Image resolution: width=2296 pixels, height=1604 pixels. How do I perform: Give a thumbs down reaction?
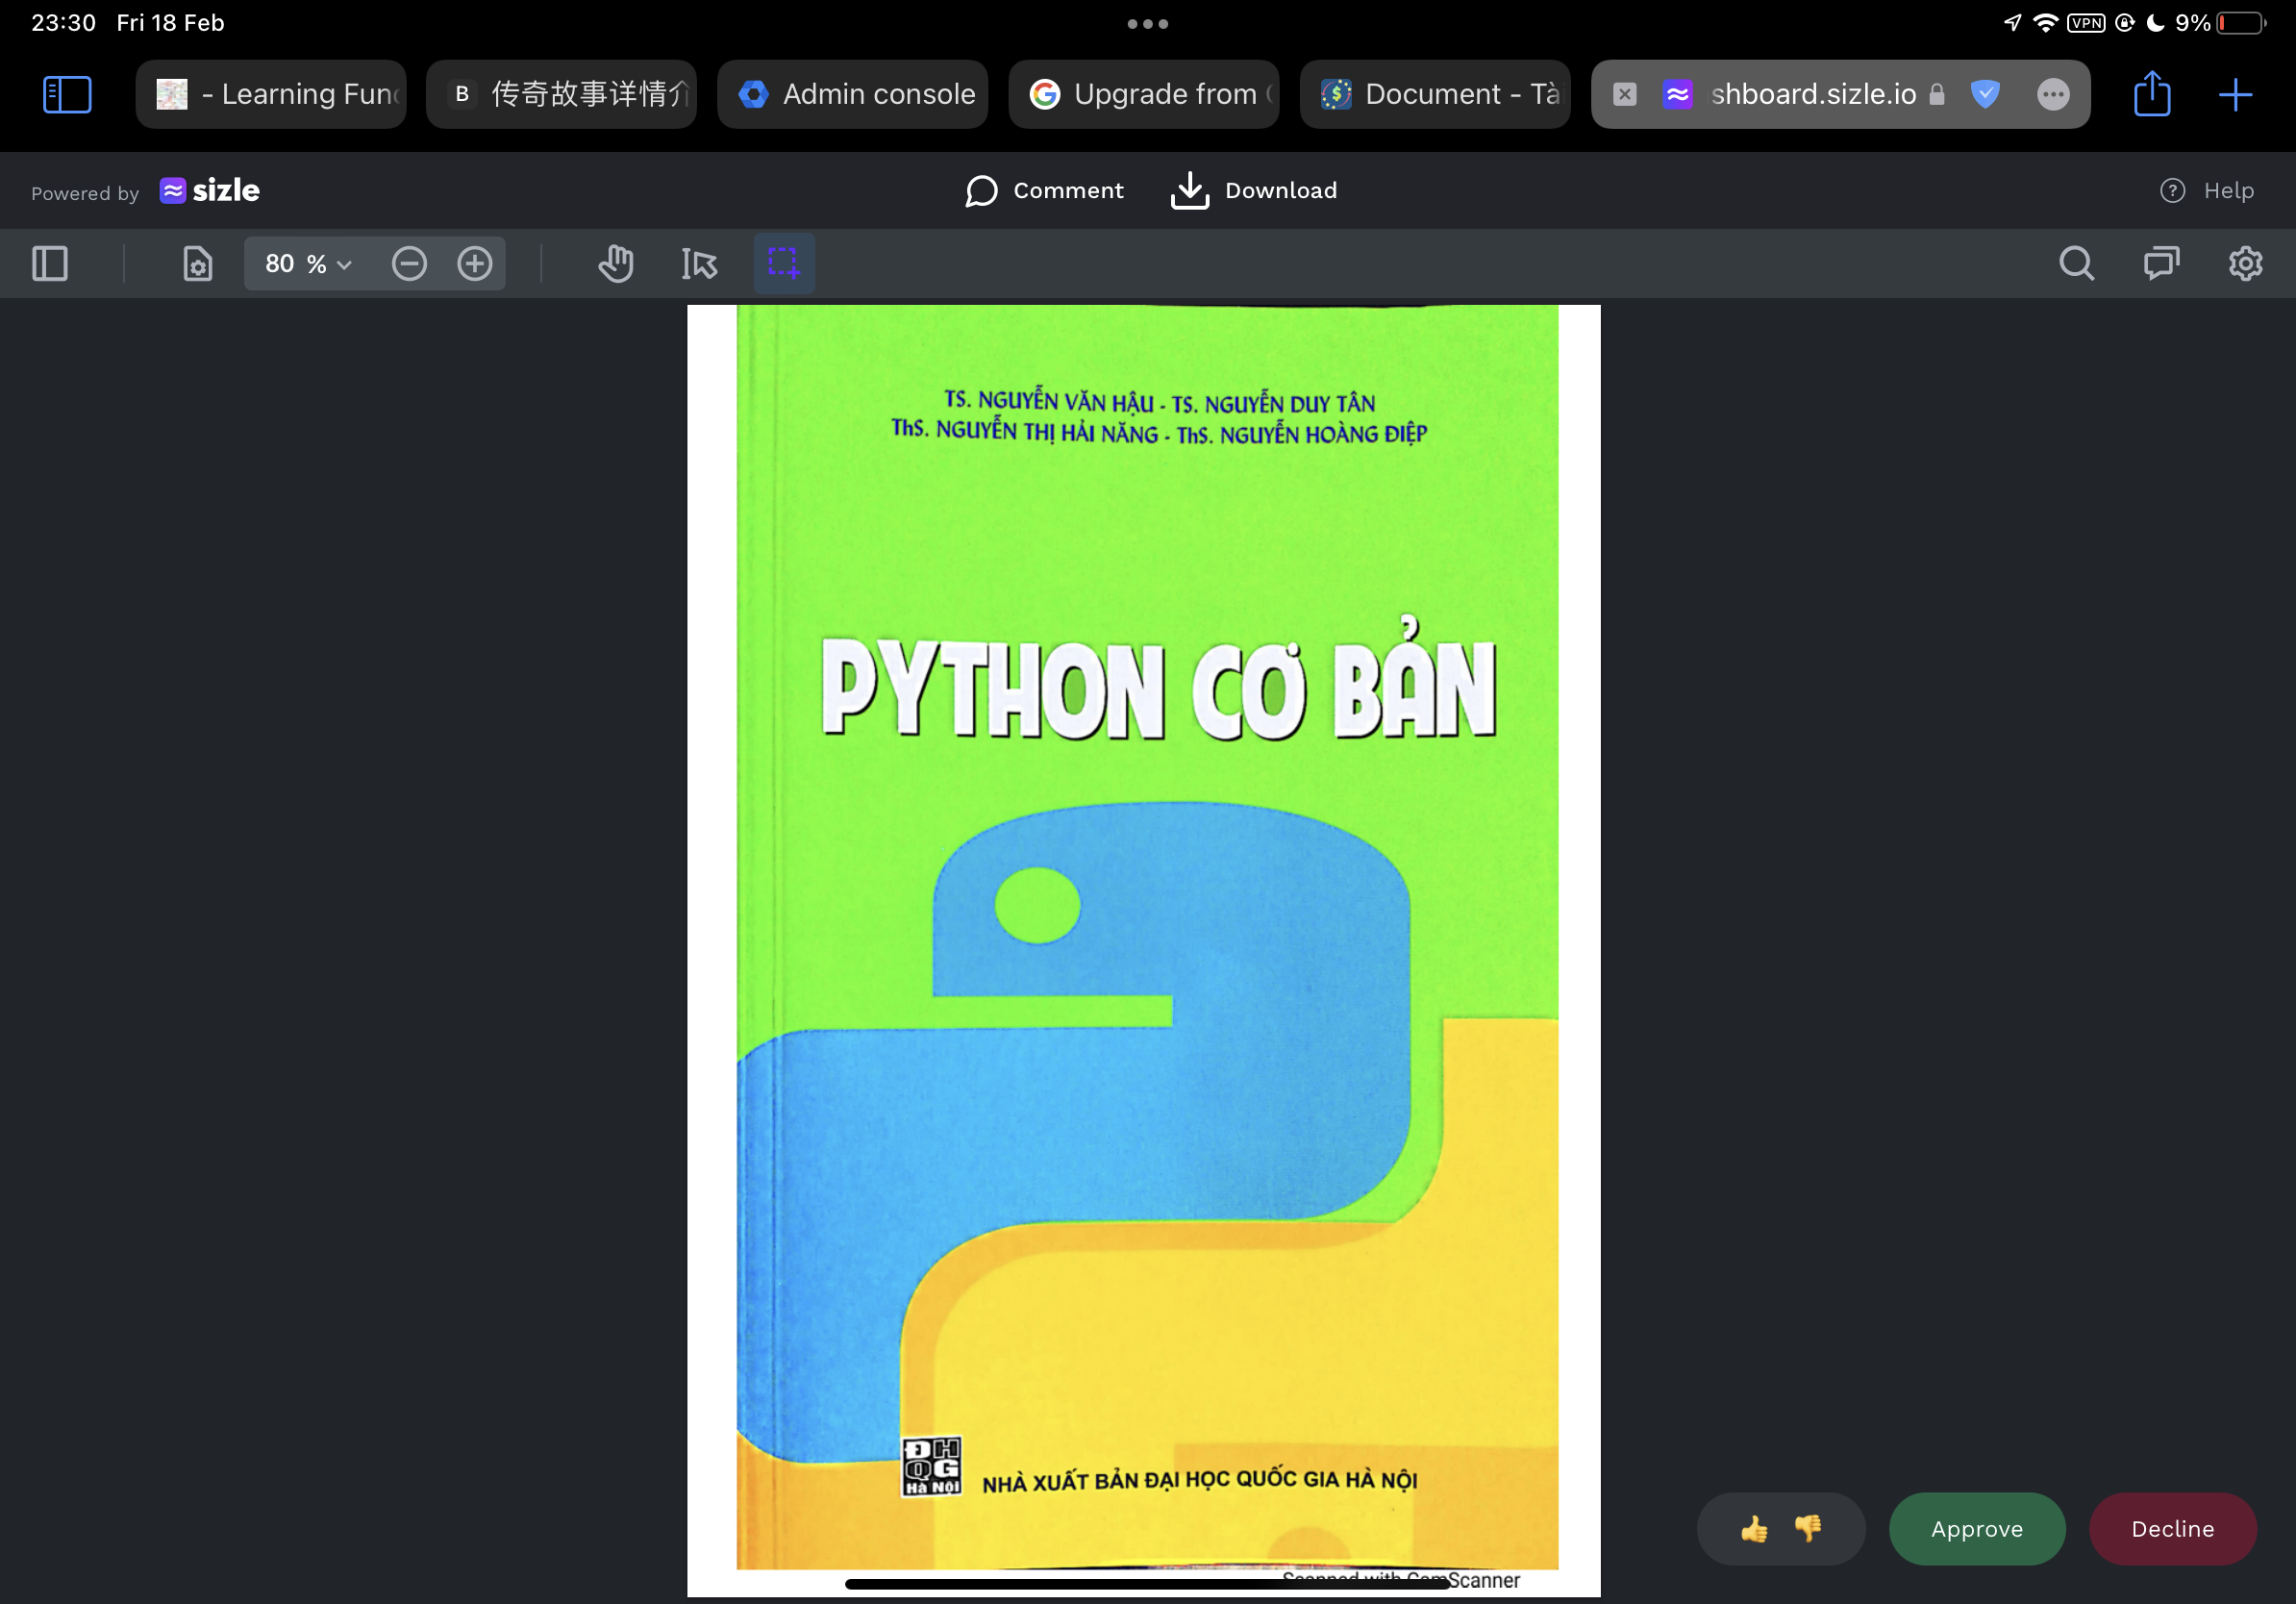(1808, 1529)
